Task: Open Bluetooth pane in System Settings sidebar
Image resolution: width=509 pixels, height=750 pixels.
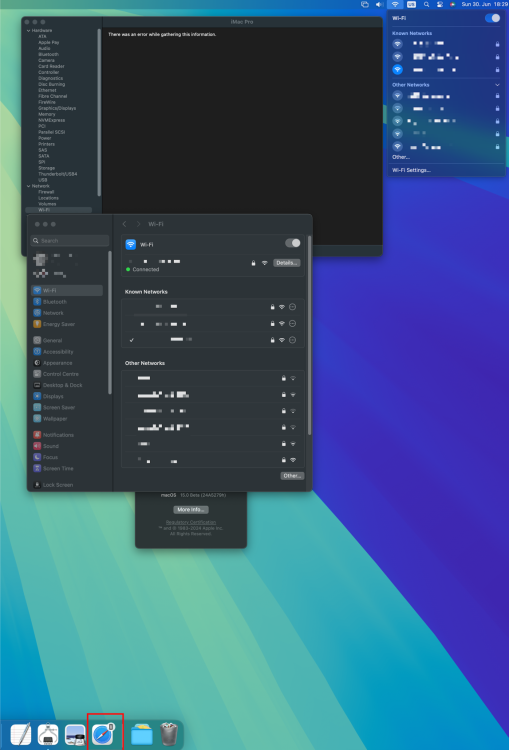Action: pyautogui.click(x=67, y=302)
